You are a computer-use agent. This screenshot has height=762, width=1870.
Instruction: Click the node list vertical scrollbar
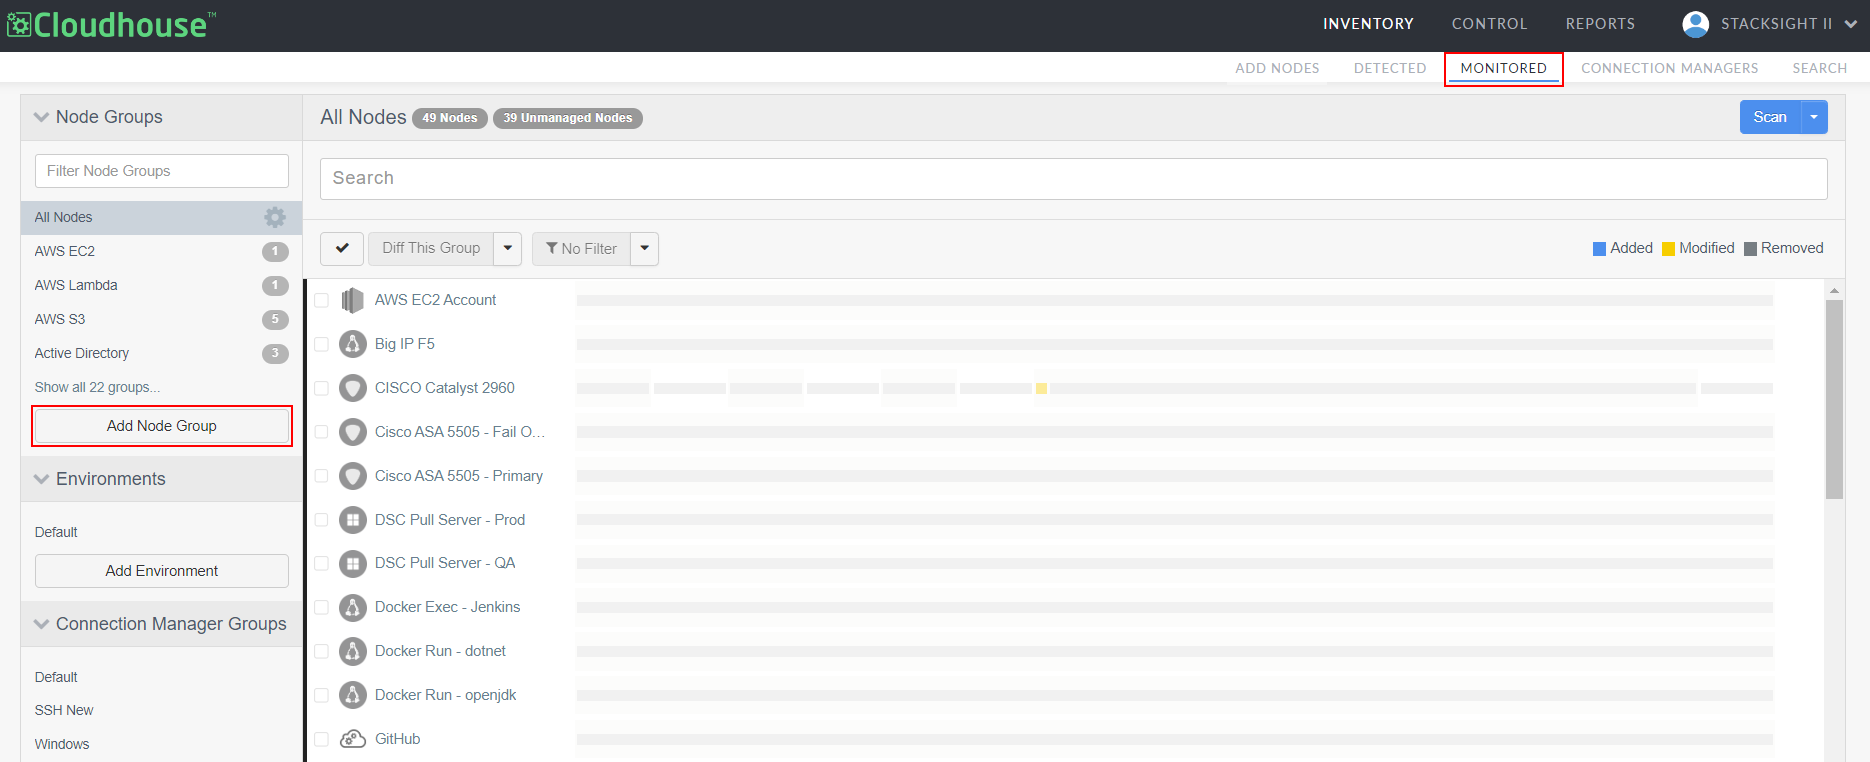click(1834, 399)
